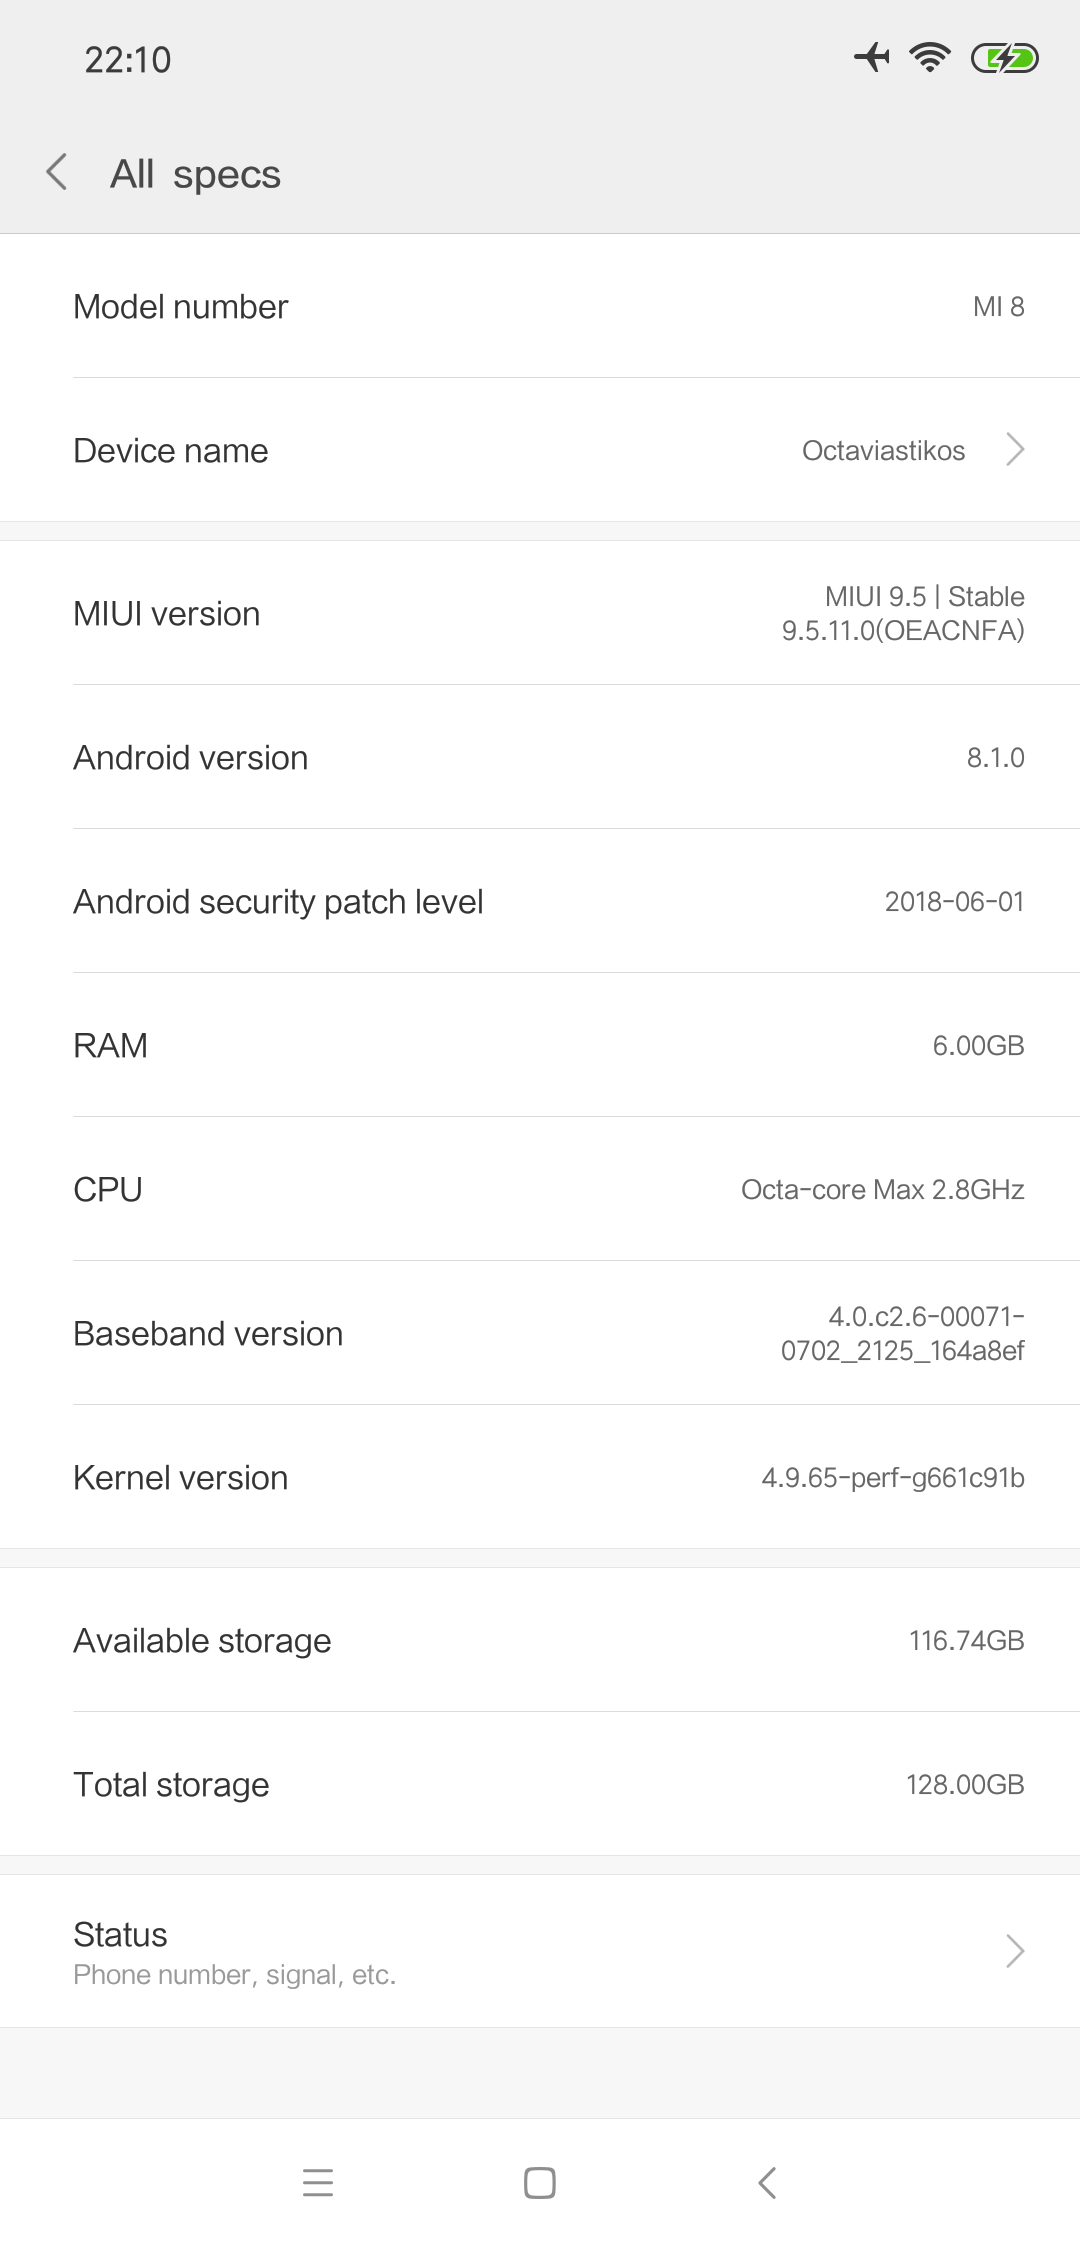Select the Model number row
Screen dimensions: 1080x2248
point(540,306)
